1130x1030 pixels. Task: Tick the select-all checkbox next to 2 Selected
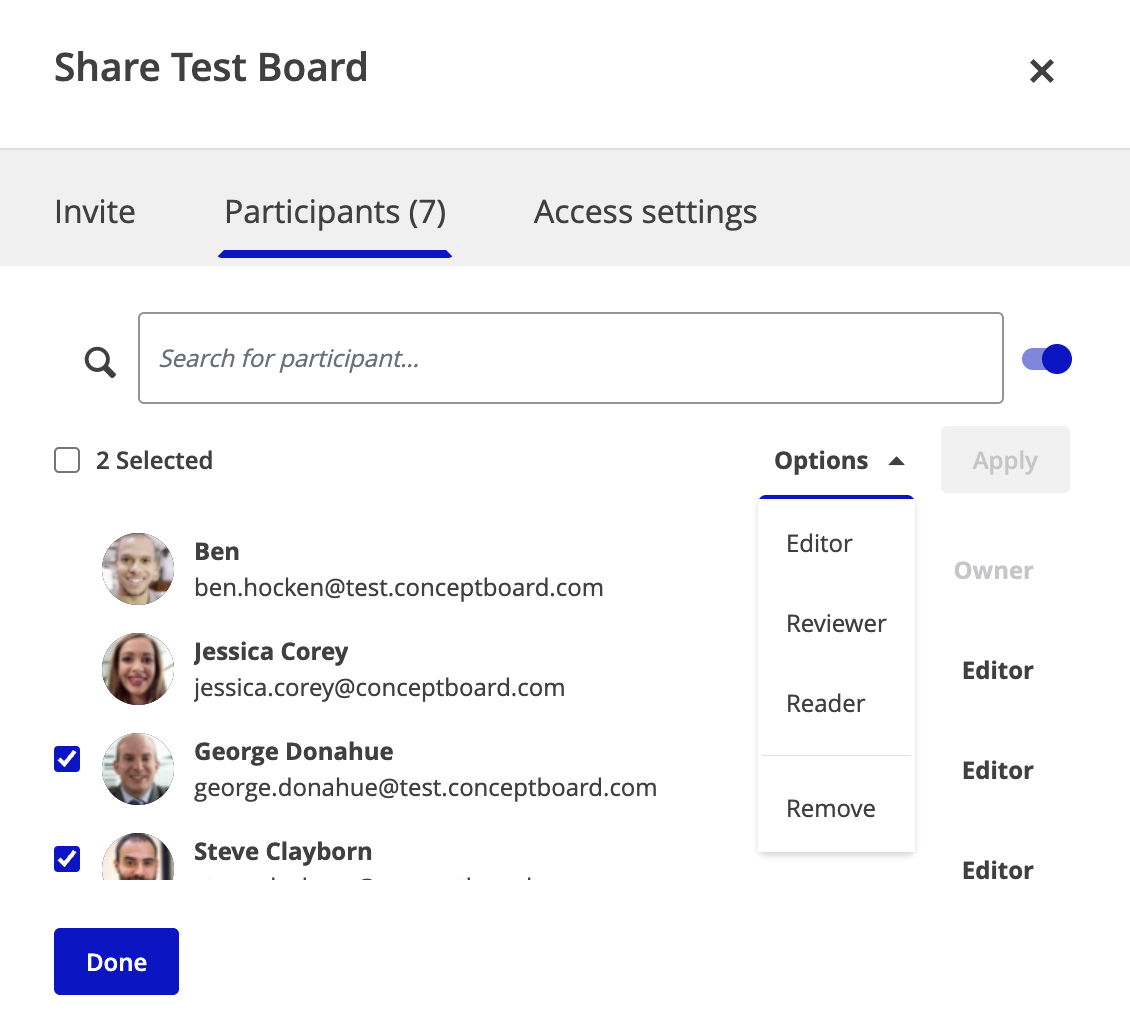pos(67,460)
